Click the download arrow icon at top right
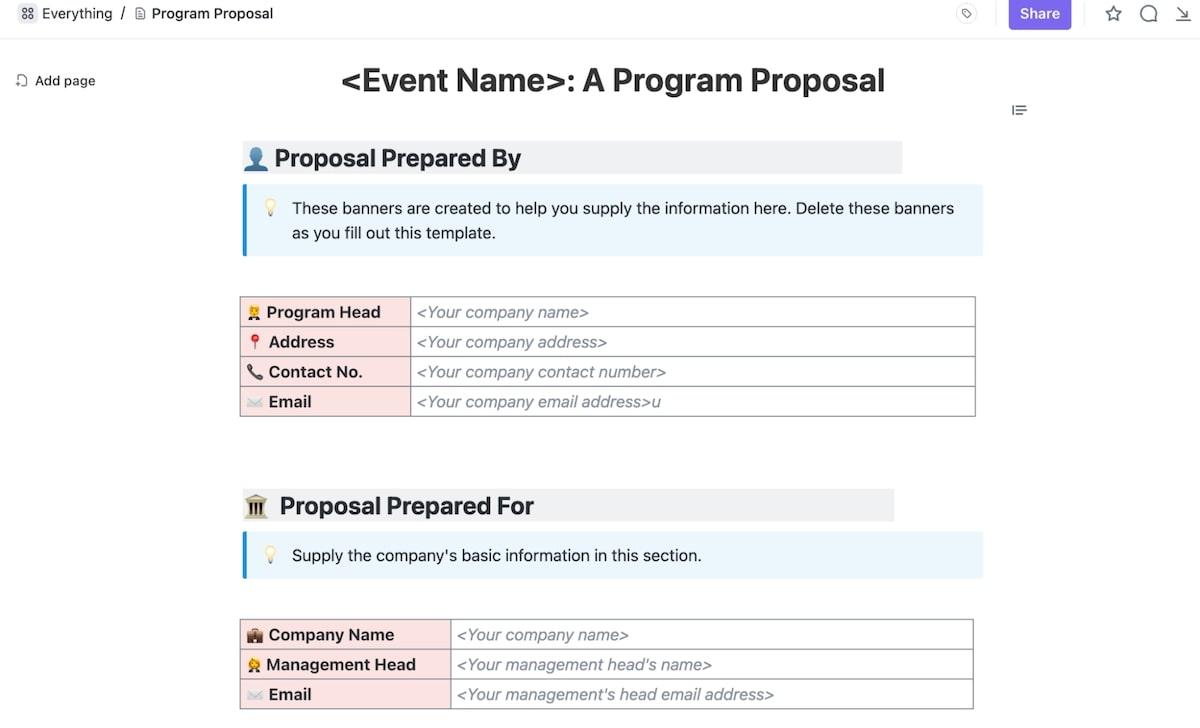The height and width of the screenshot is (728, 1200). tap(1182, 14)
